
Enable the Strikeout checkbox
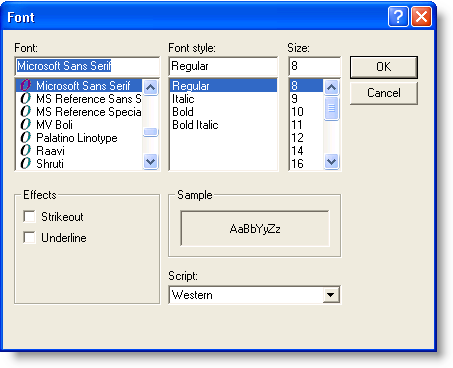[29, 216]
